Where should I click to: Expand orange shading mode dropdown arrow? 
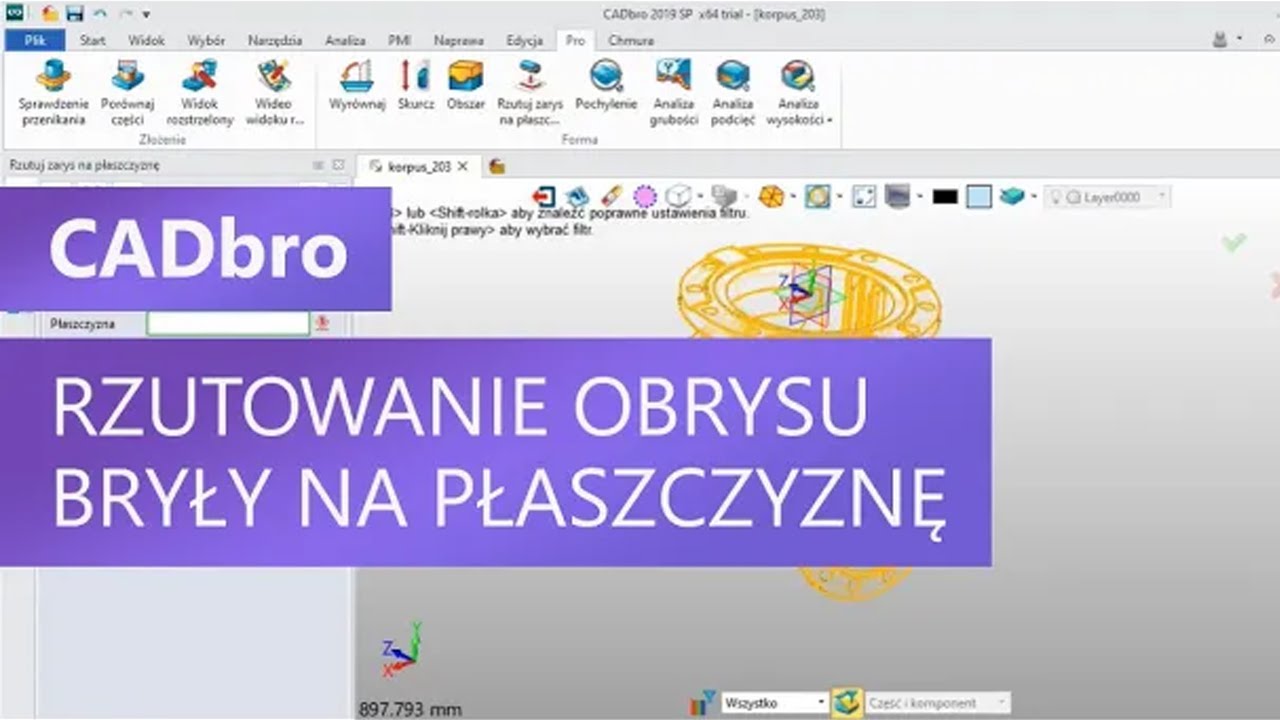(792, 197)
